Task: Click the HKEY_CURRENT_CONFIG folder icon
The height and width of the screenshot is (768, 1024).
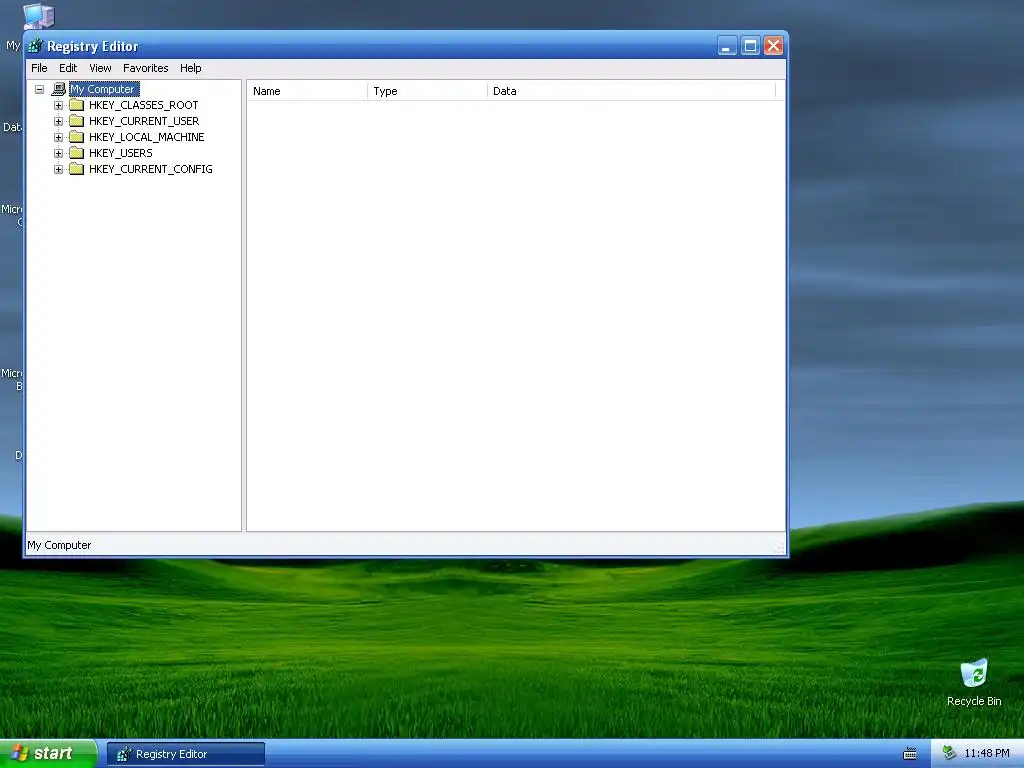Action: click(x=76, y=169)
